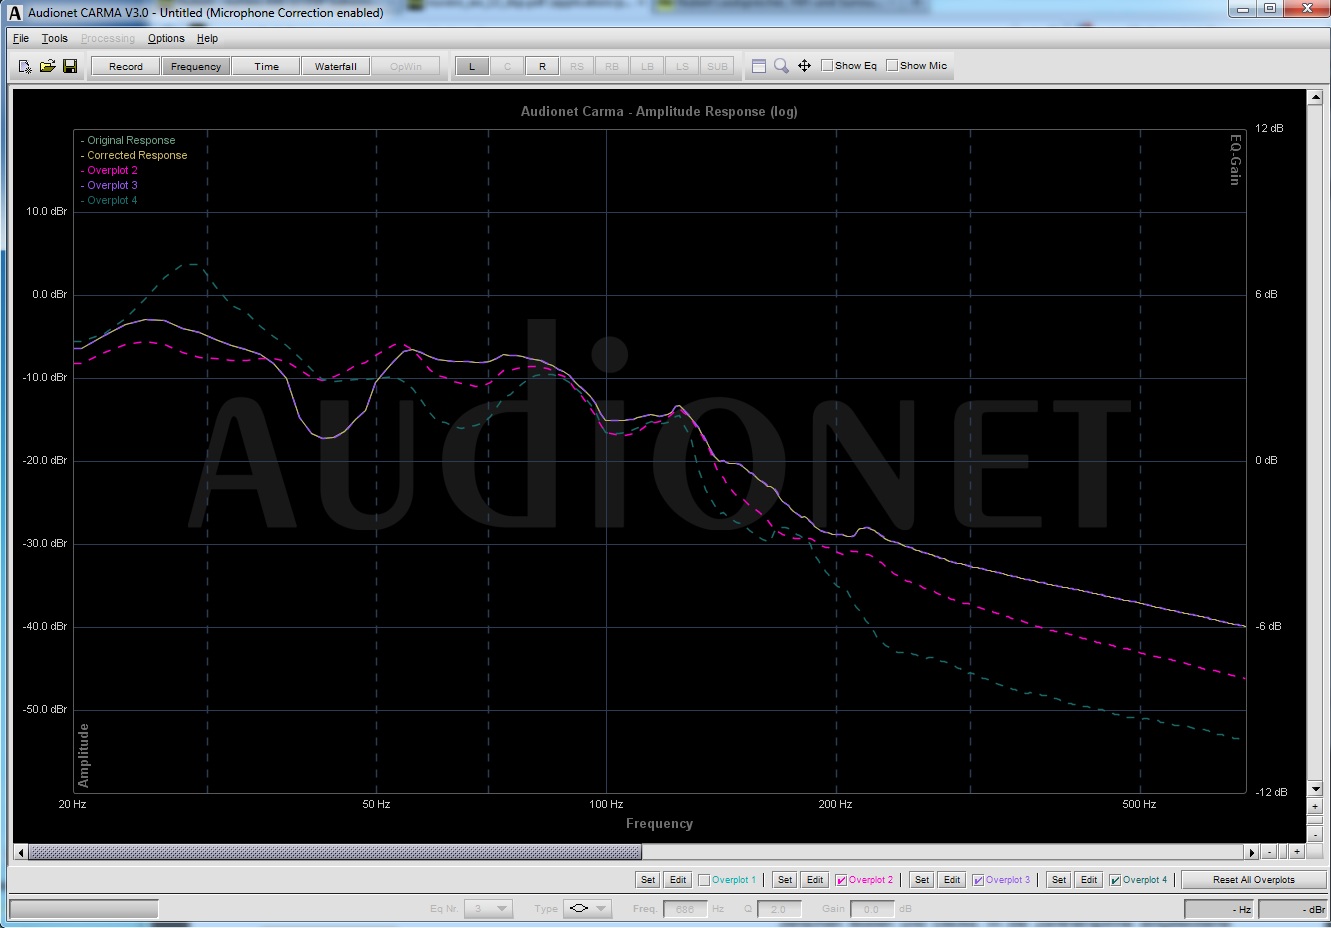Click the horizontal zoom-out minus button
The width and height of the screenshot is (1331, 928).
pyautogui.click(x=1268, y=852)
